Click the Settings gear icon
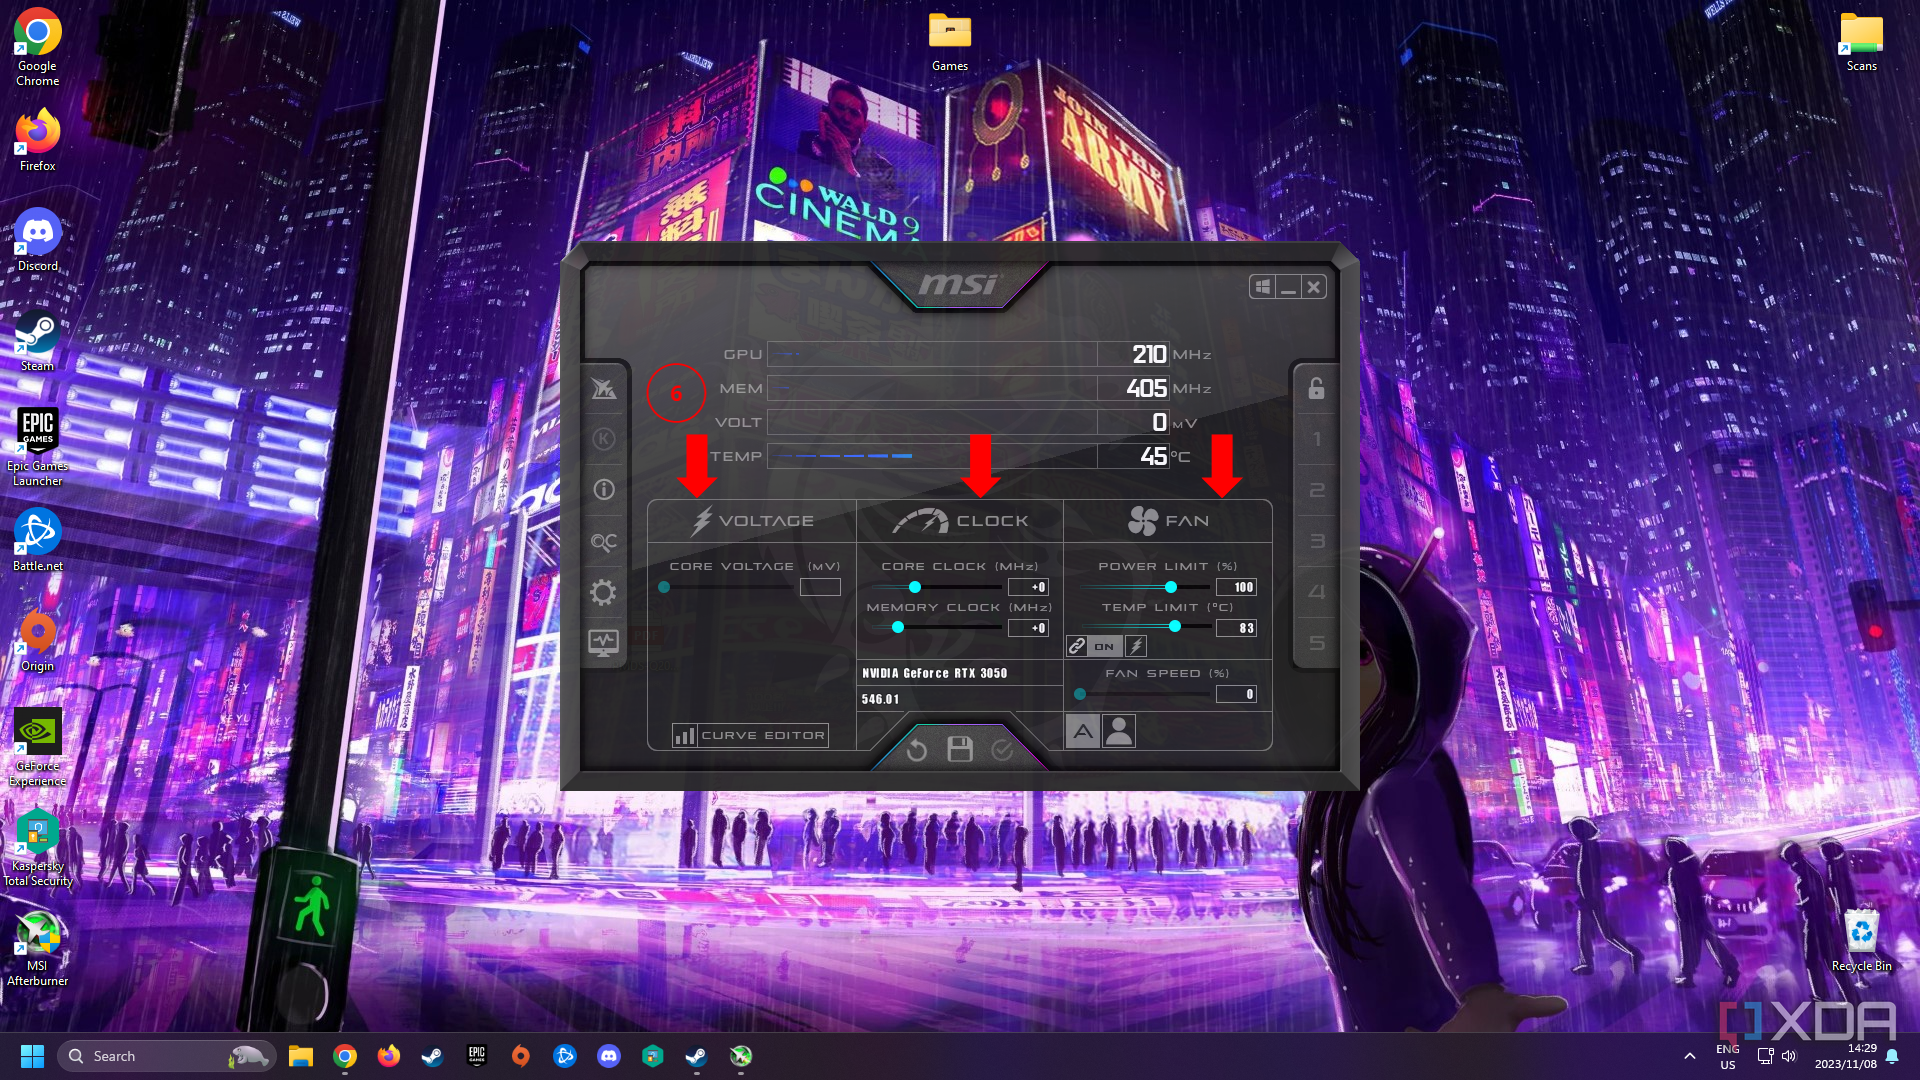This screenshot has height=1080, width=1920. [x=604, y=591]
